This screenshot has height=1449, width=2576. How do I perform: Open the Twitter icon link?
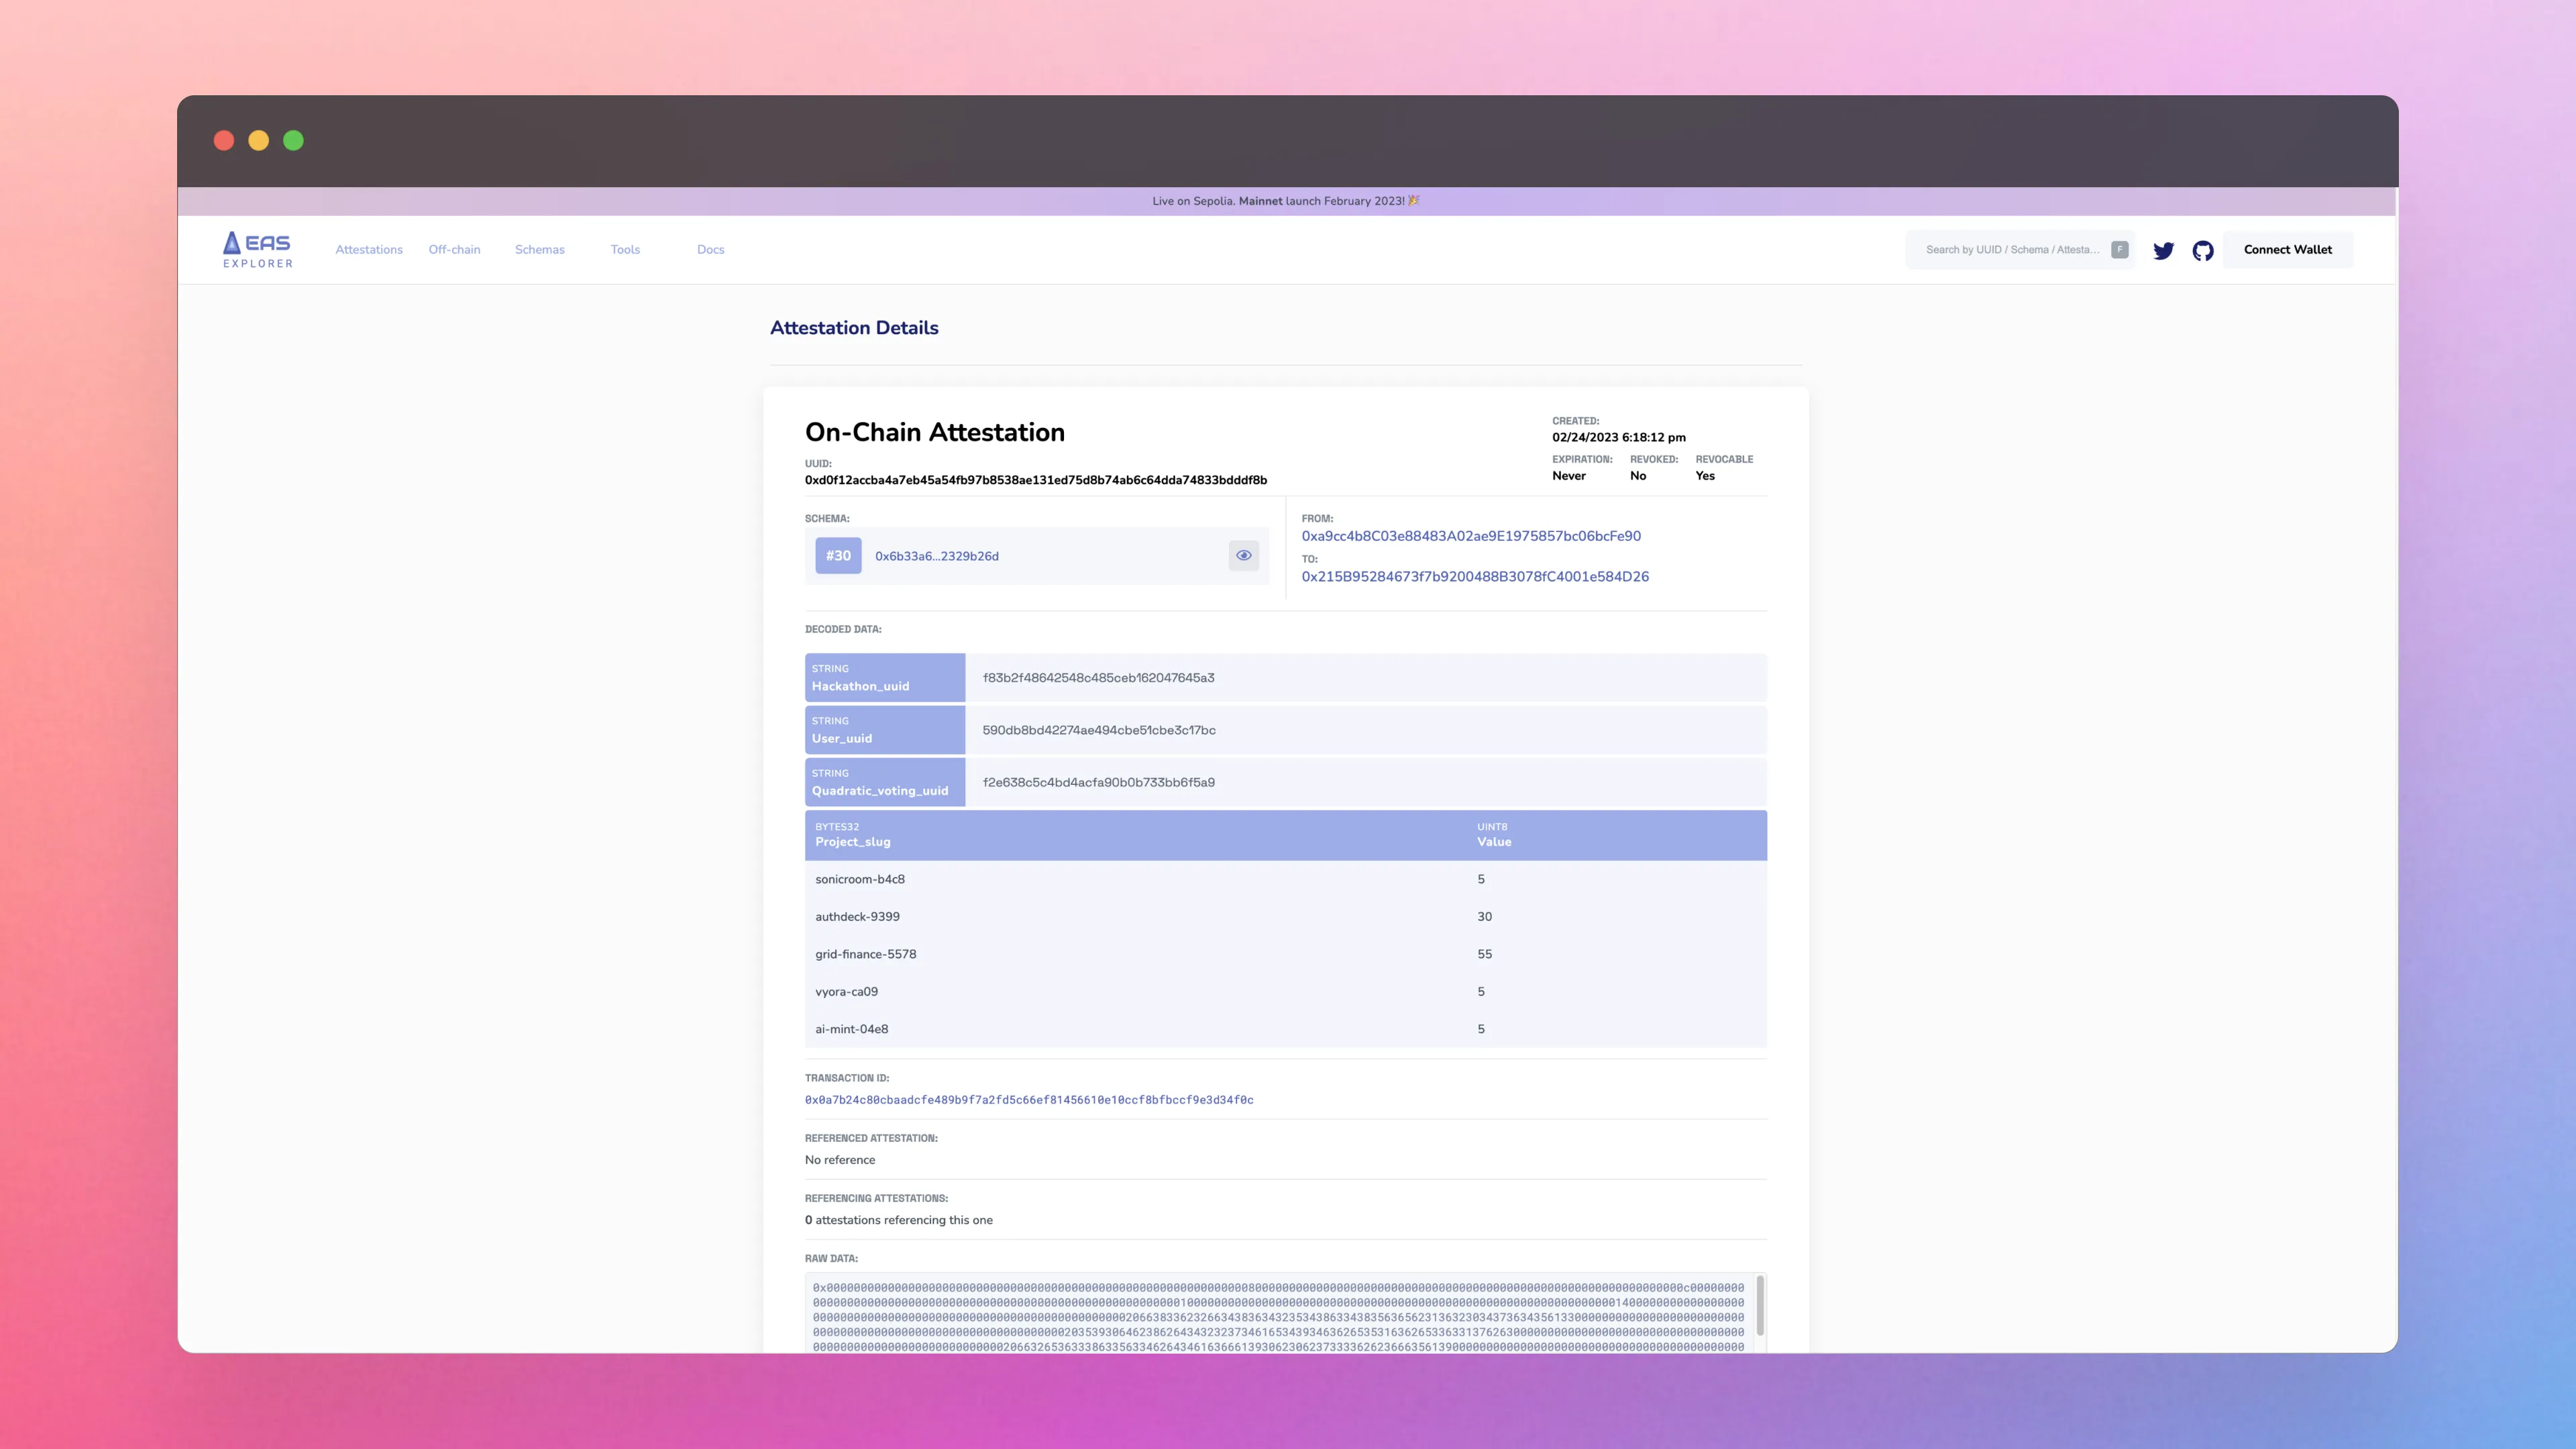(x=2163, y=250)
